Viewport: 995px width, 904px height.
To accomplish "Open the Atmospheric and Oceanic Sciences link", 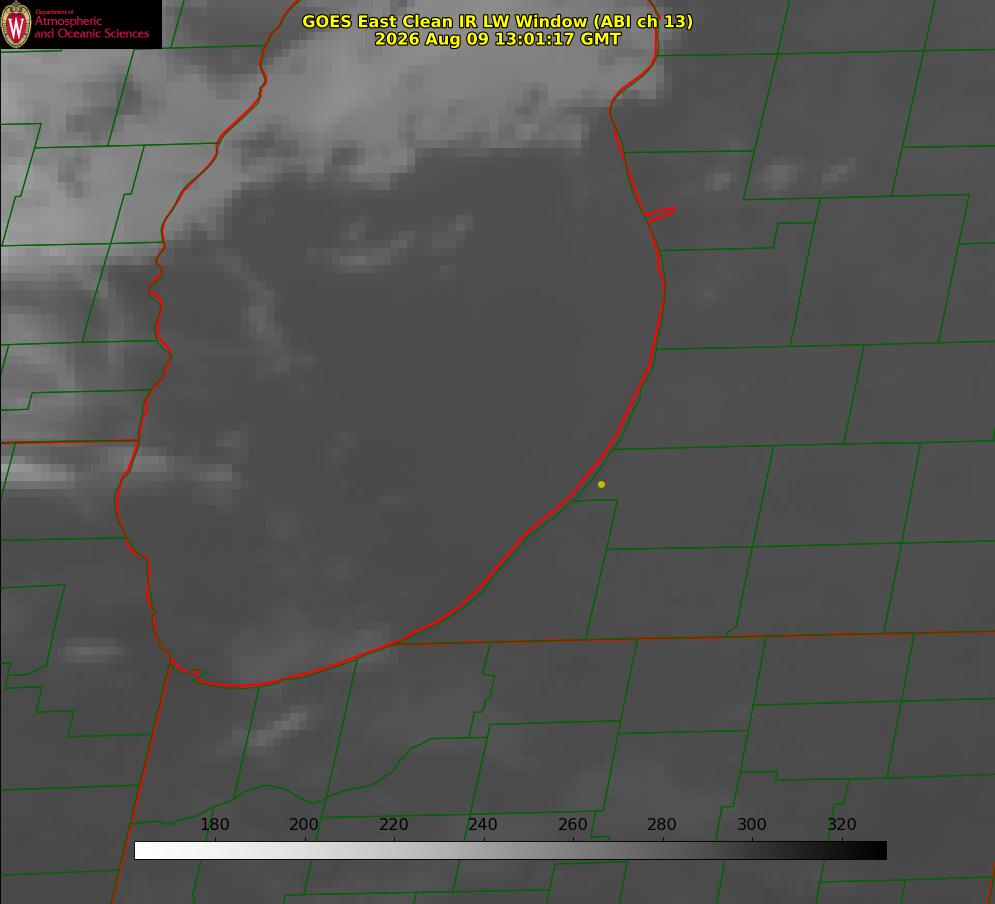I will tap(91, 27).
